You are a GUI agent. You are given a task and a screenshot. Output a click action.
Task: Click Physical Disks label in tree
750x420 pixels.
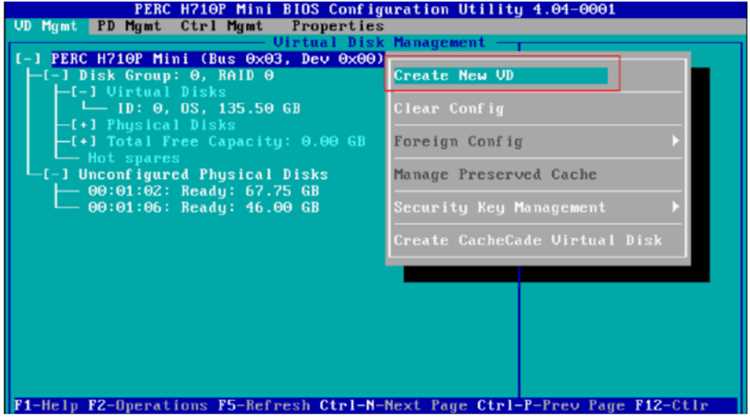[171, 125]
